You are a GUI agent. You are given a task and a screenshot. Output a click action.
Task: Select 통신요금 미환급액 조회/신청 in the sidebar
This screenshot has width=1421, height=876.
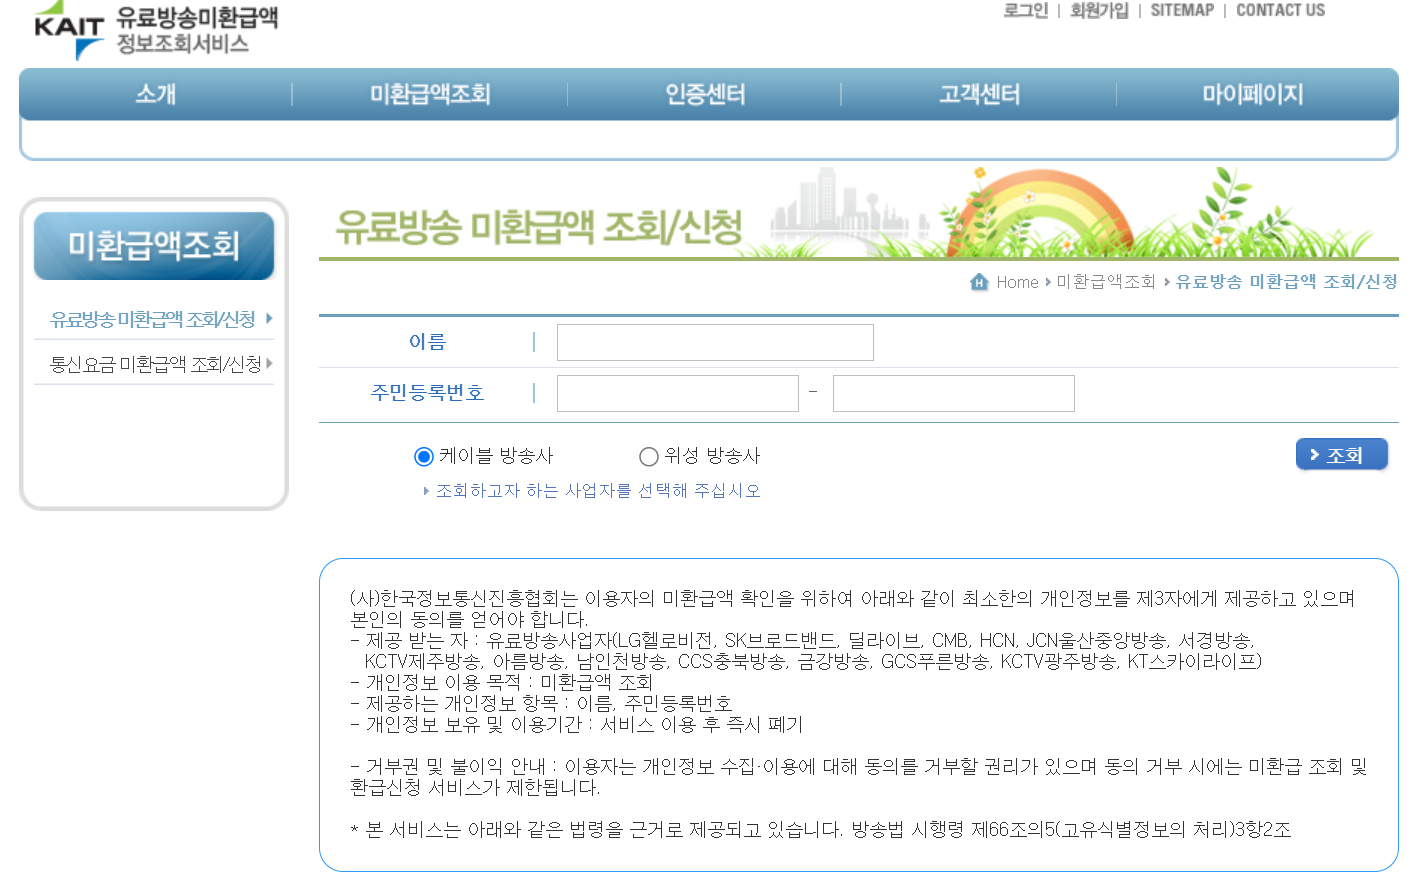pyautogui.click(x=156, y=364)
